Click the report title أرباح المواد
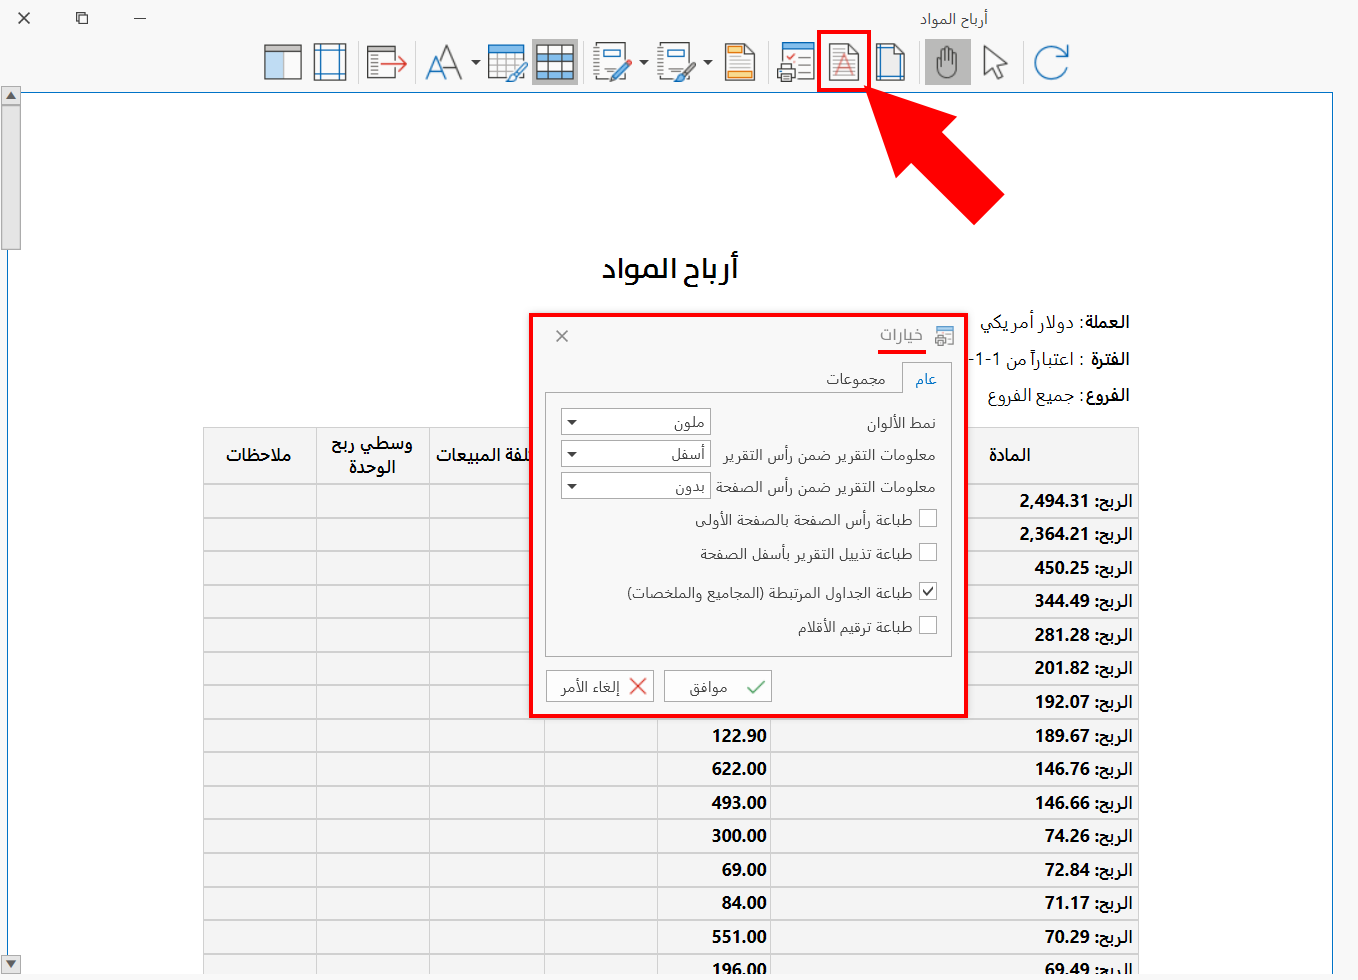The height and width of the screenshot is (980, 1358). 670,268
